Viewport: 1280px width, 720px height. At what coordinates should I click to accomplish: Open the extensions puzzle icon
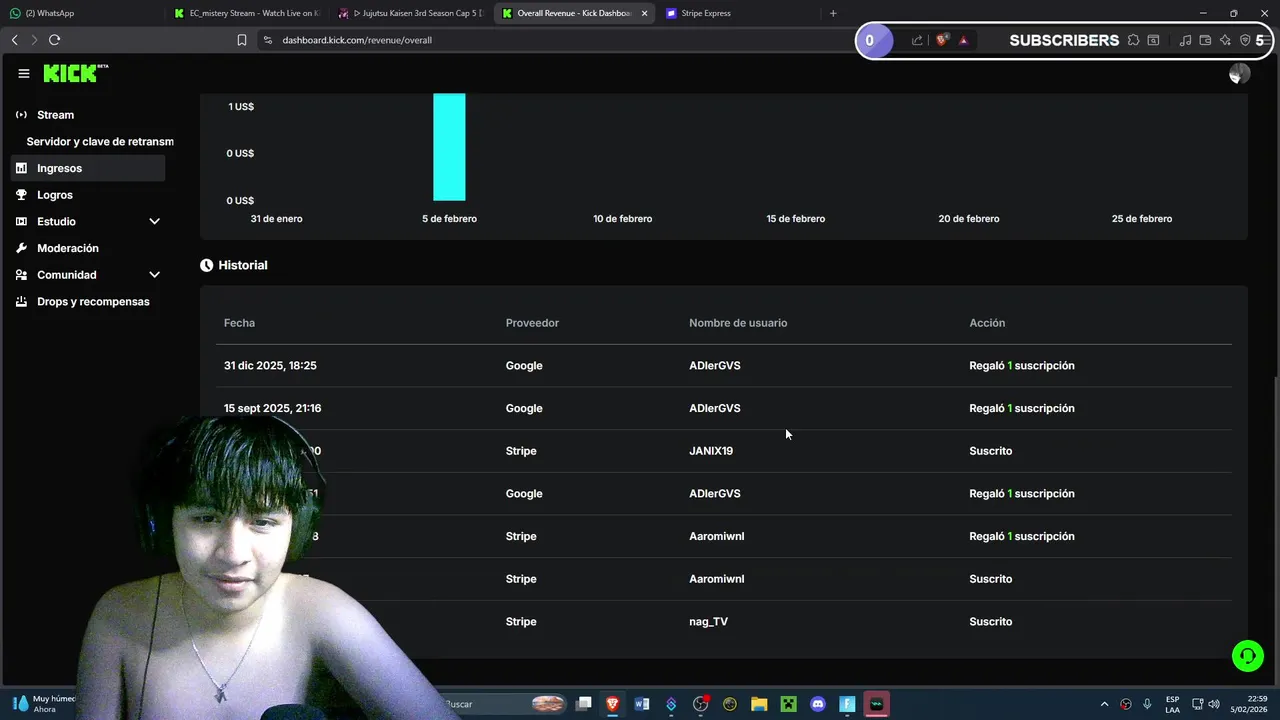[1133, 40]
